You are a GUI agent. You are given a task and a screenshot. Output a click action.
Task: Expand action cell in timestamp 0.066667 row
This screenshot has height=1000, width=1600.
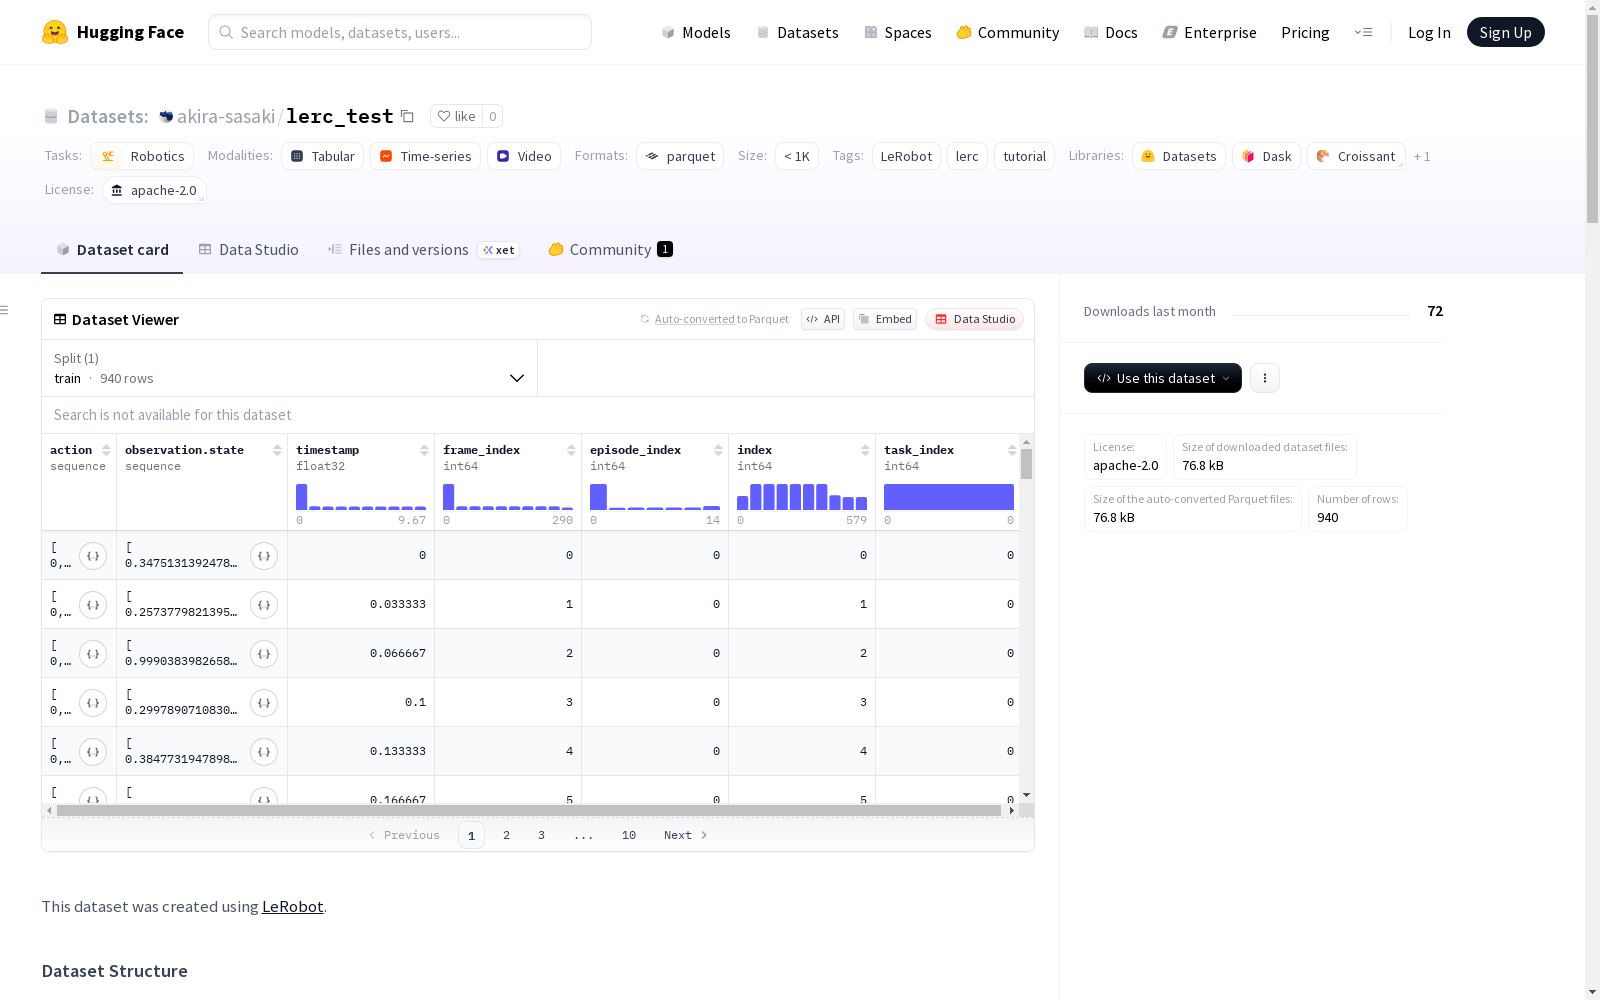[93, 654]
